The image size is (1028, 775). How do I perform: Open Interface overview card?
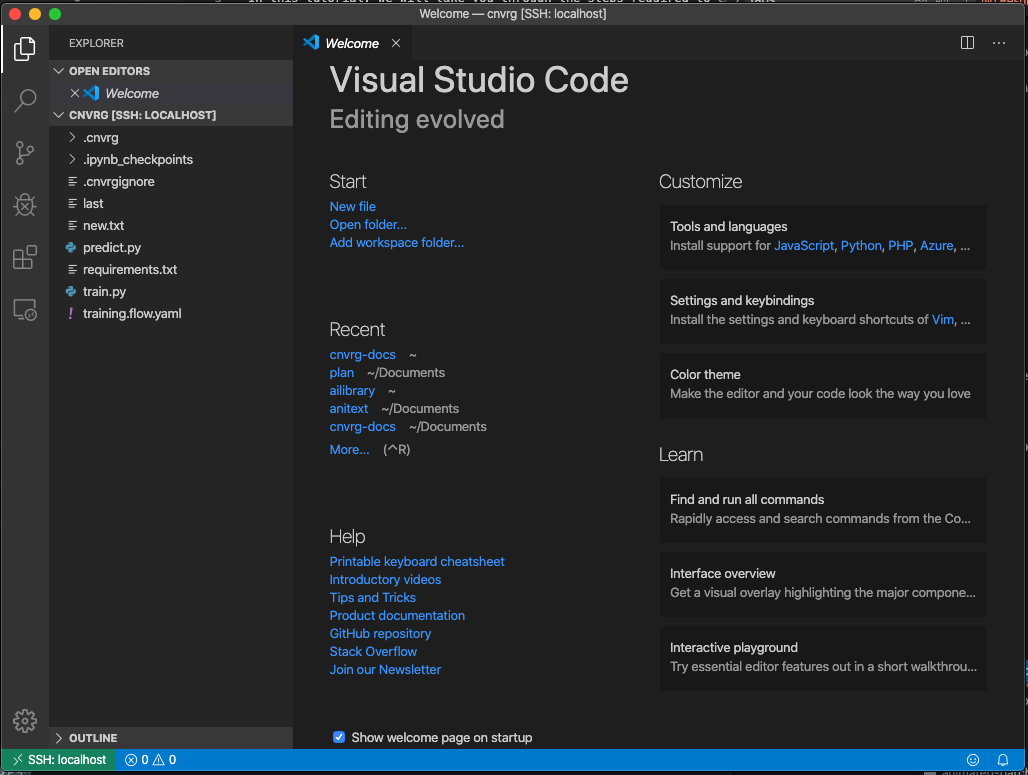pos(823,584)
